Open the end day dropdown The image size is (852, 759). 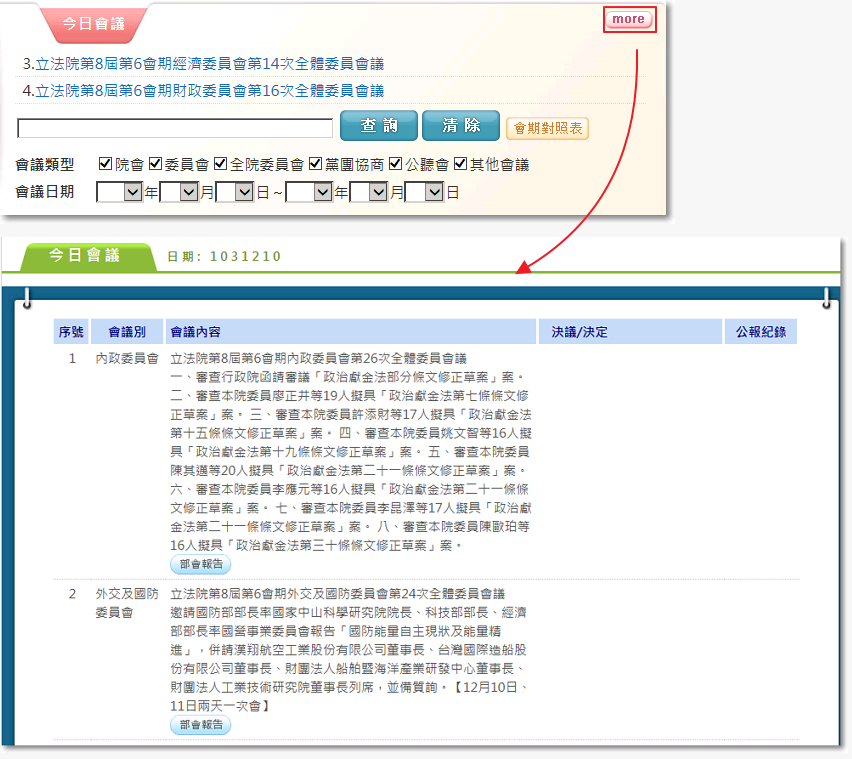(x=424, y=192)
